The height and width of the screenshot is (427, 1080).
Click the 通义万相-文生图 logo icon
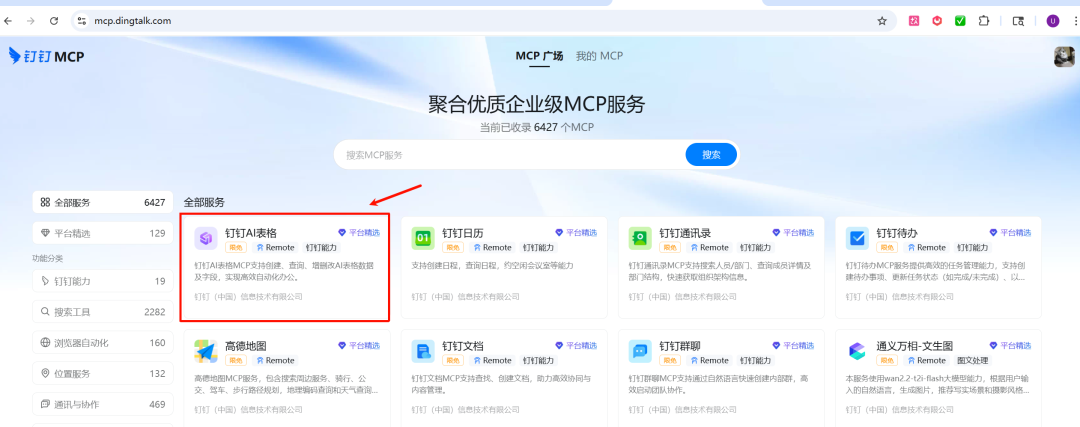point(858,351)
